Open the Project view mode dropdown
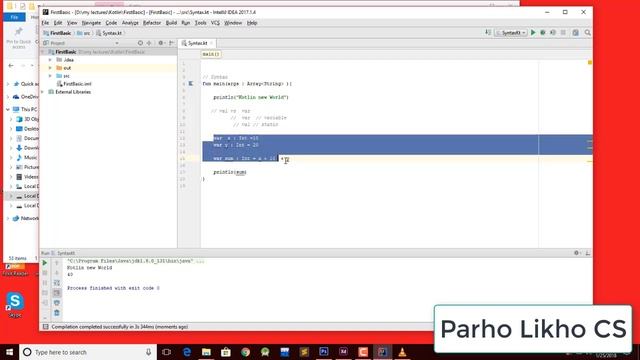Screen dimensions: 640x360 tap(117, 43)
